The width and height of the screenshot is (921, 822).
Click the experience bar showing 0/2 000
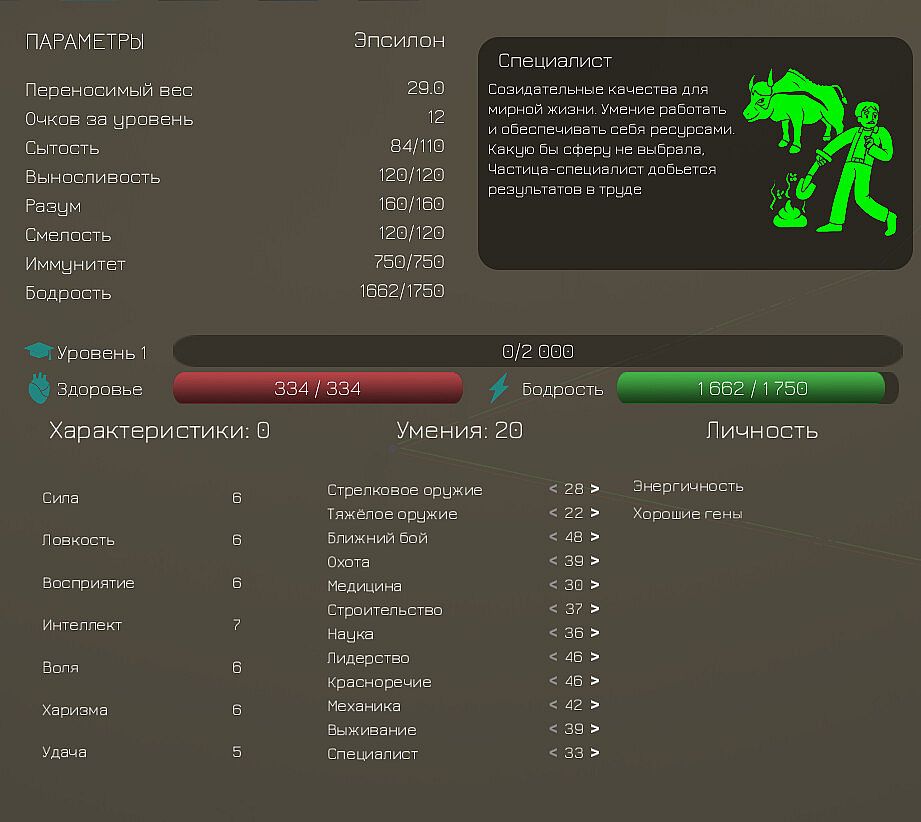[537, 351]
